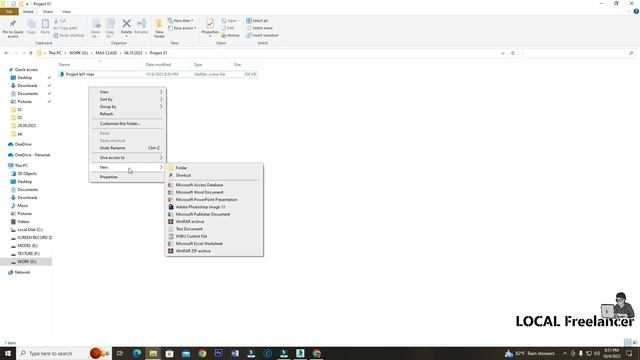Switch to large icons view button
640x360 pixels.
635,342
